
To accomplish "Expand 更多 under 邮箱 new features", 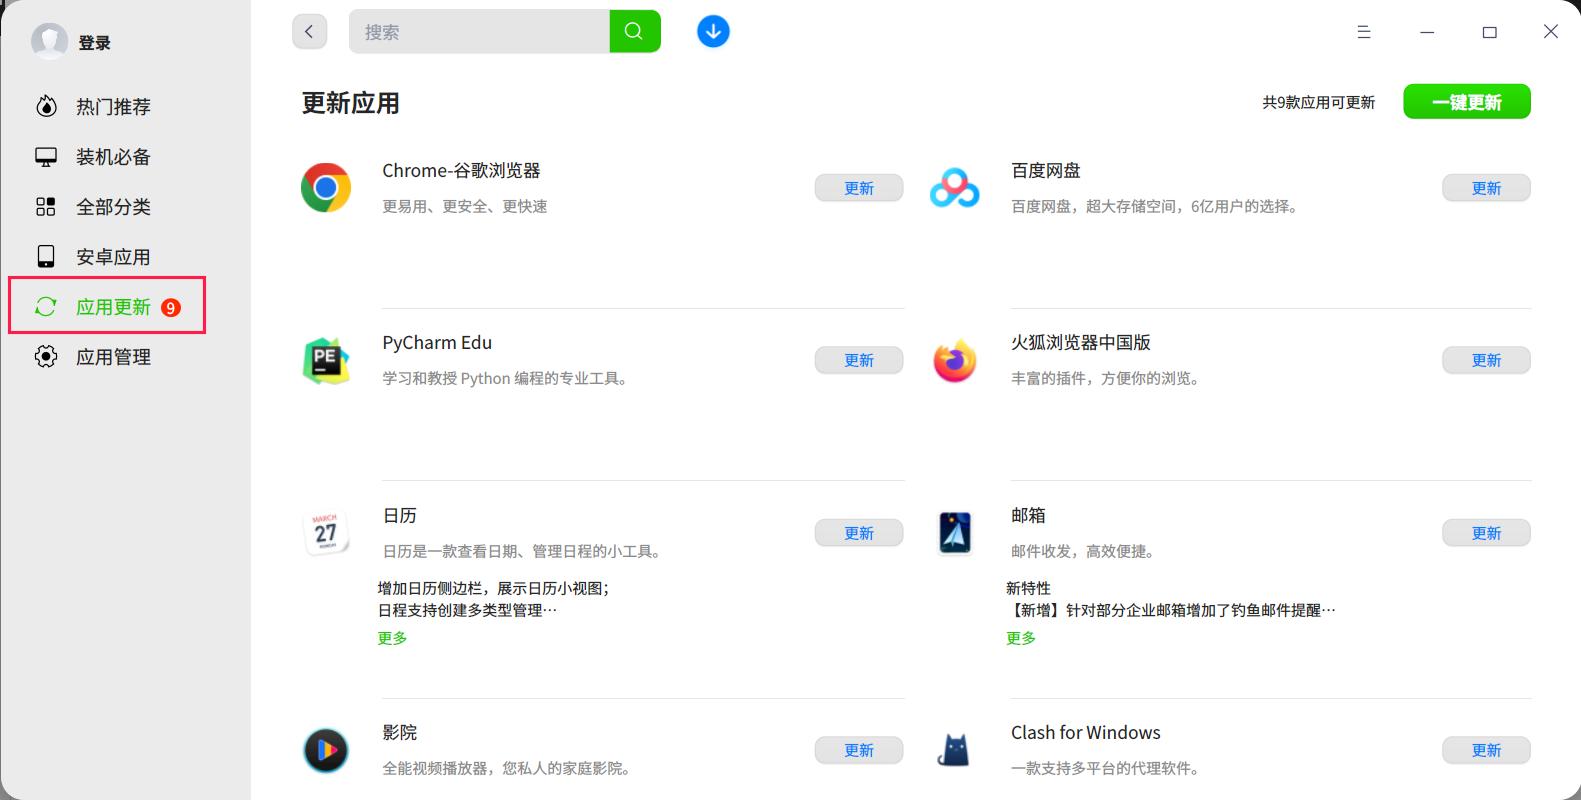I will [x=1019, y=638].
